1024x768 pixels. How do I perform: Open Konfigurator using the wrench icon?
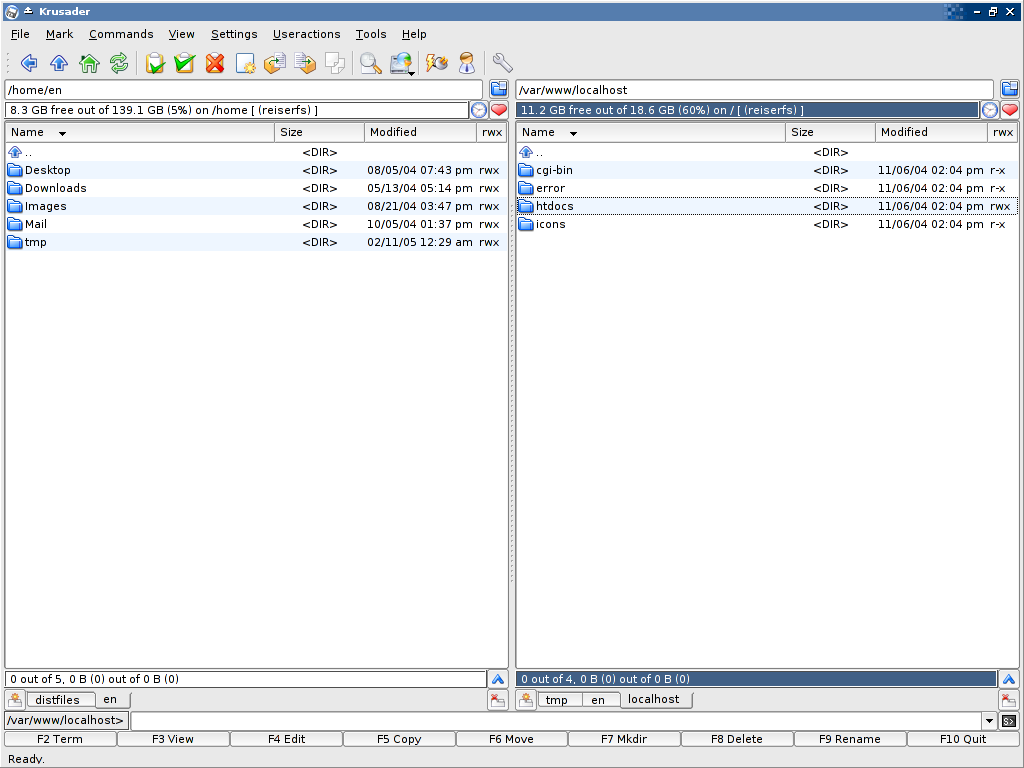502,63
